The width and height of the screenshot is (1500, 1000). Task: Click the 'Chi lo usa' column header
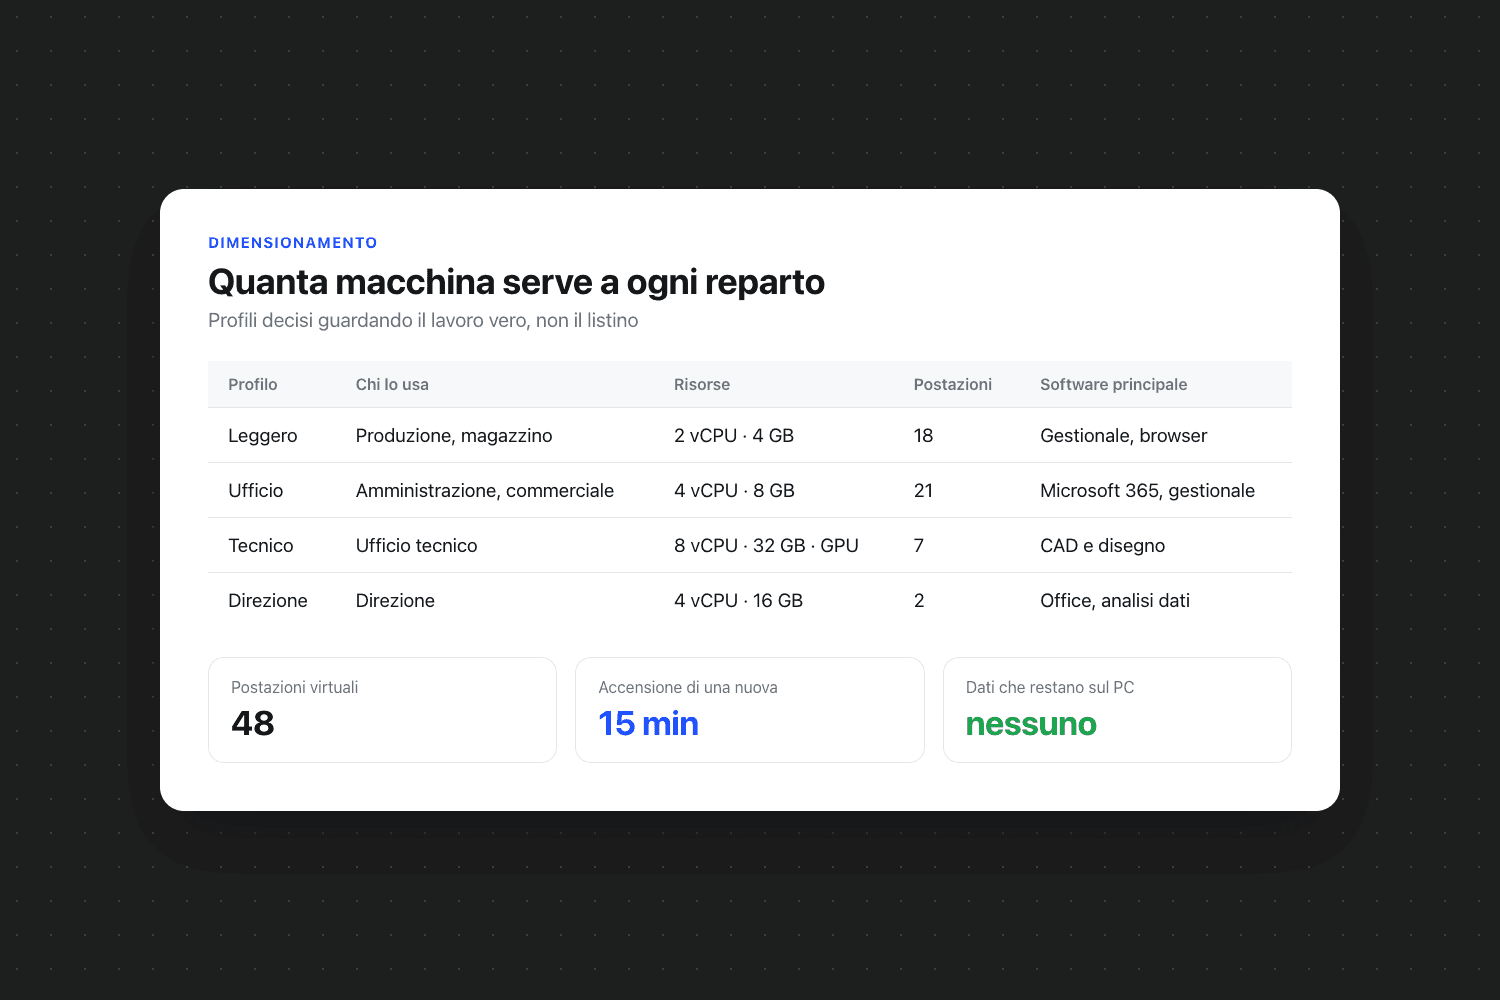[392, 384]
